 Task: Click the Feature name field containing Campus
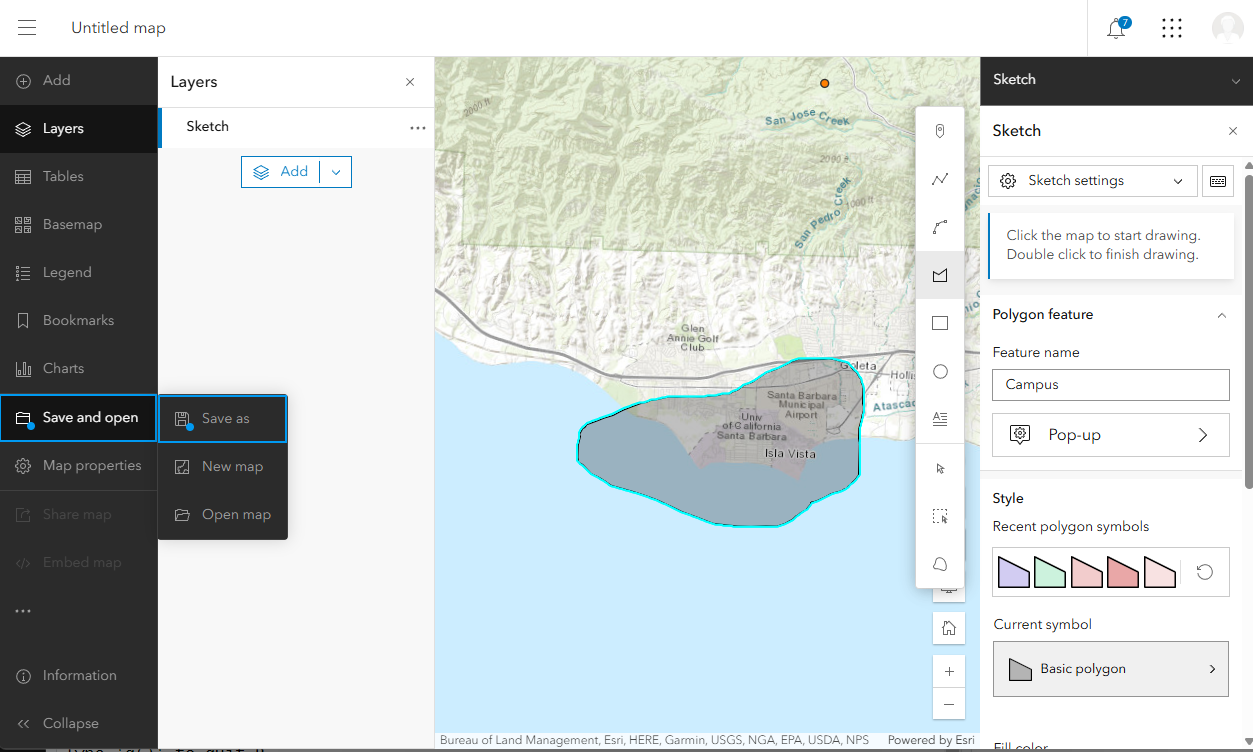pyautogui.click(x=1110, y=384)
